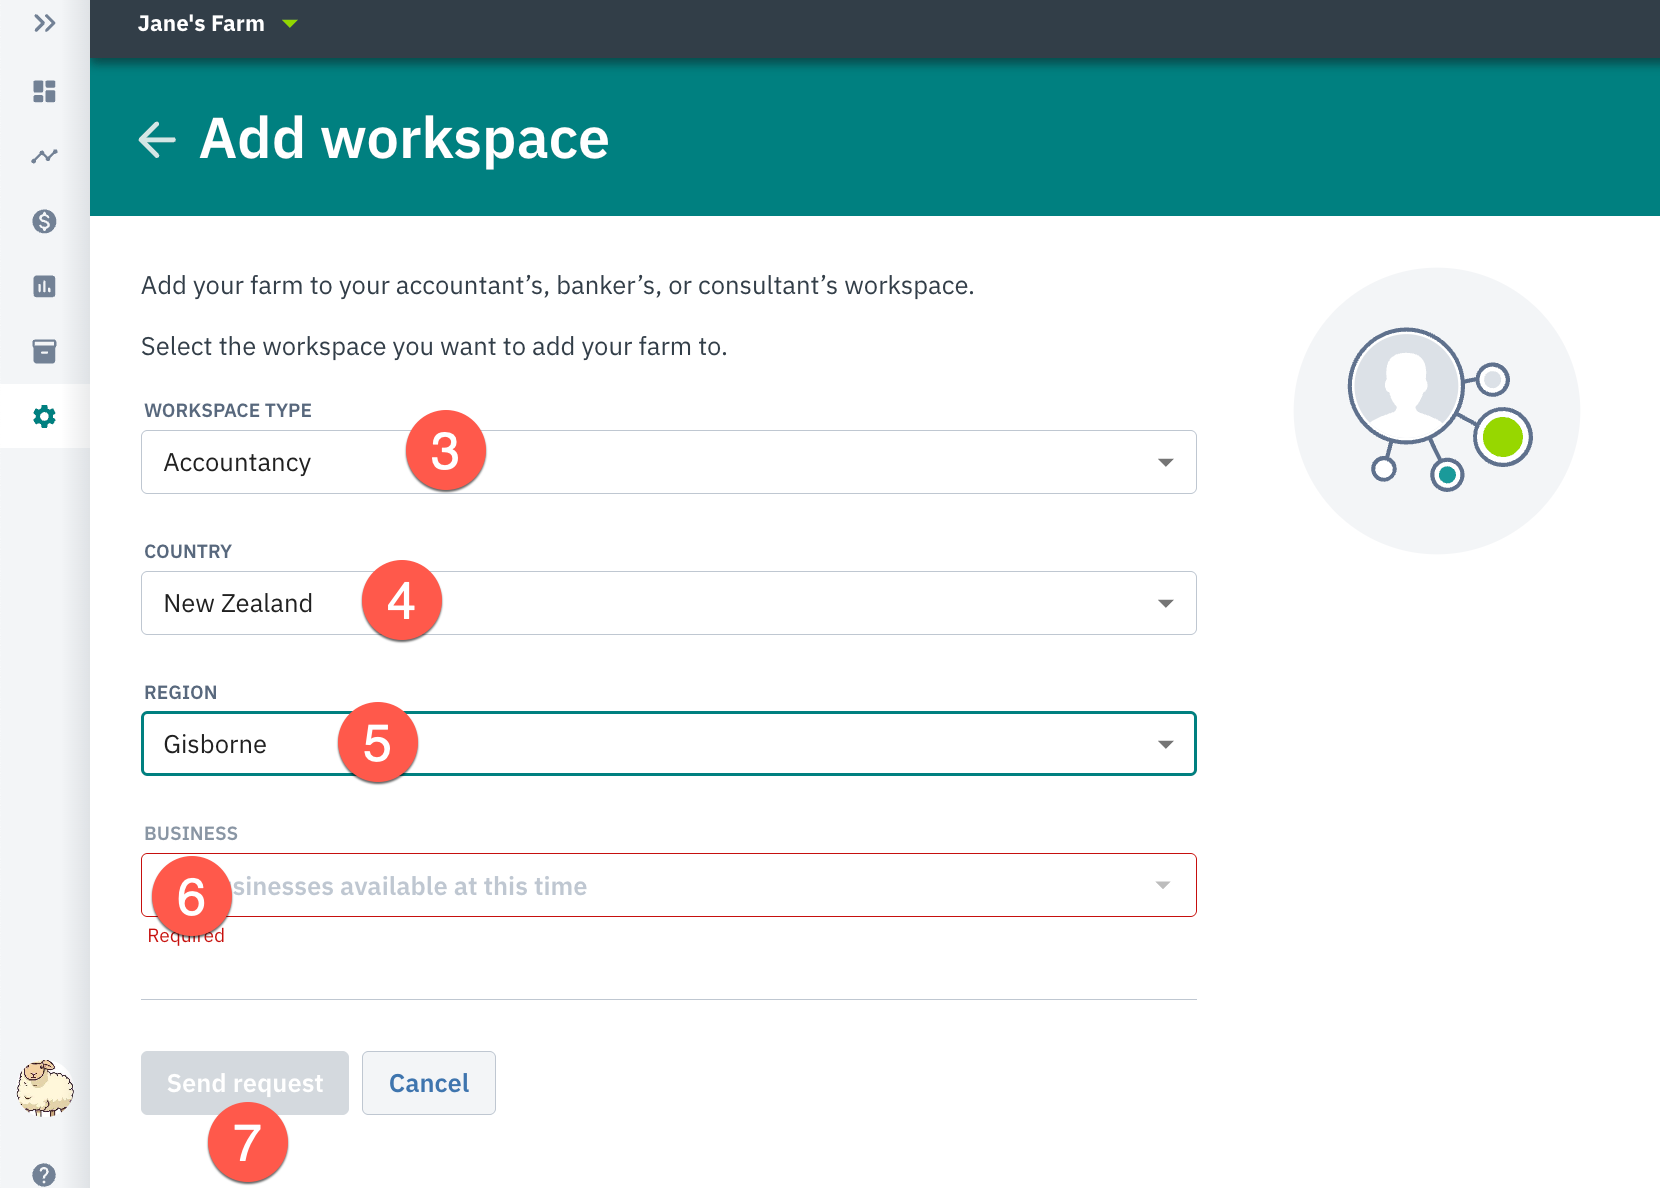Click the Workspace Type dropdown arrow

click(x=1165, y=462)
